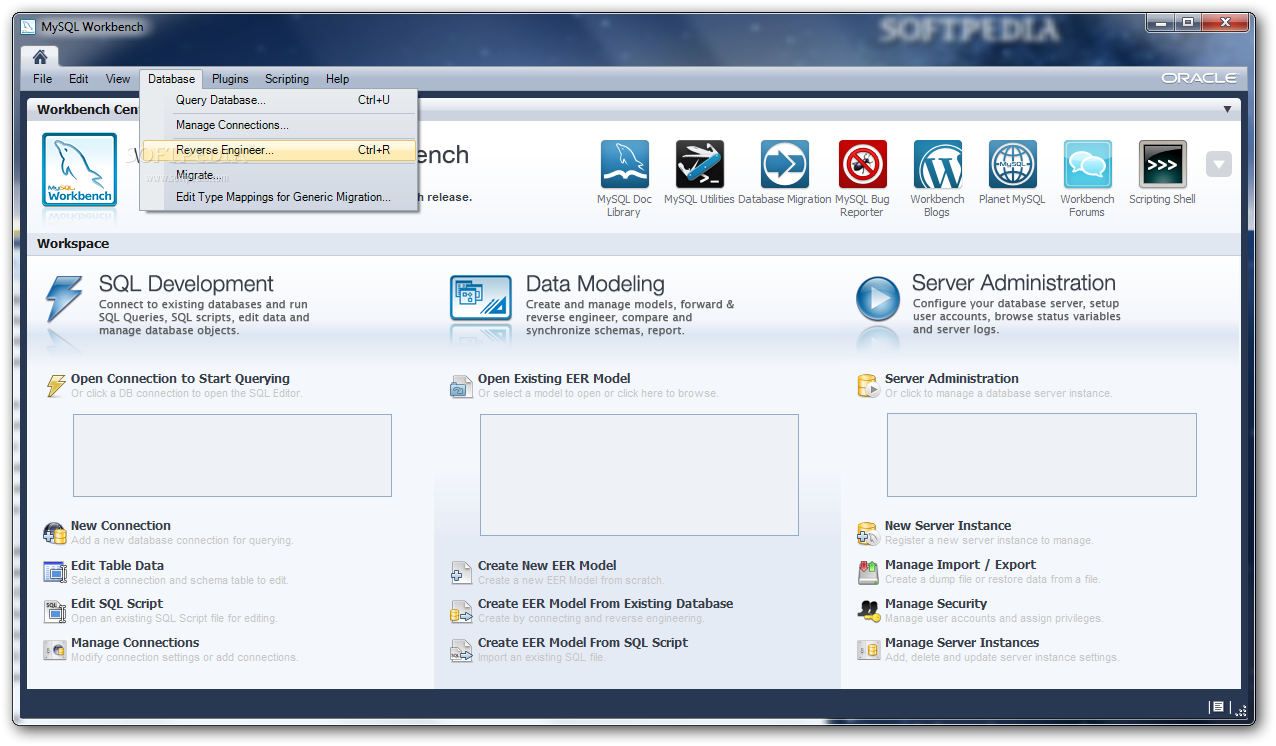
Task: Click the Data Modeling diagram icon
Action: [x=481, y=297]
